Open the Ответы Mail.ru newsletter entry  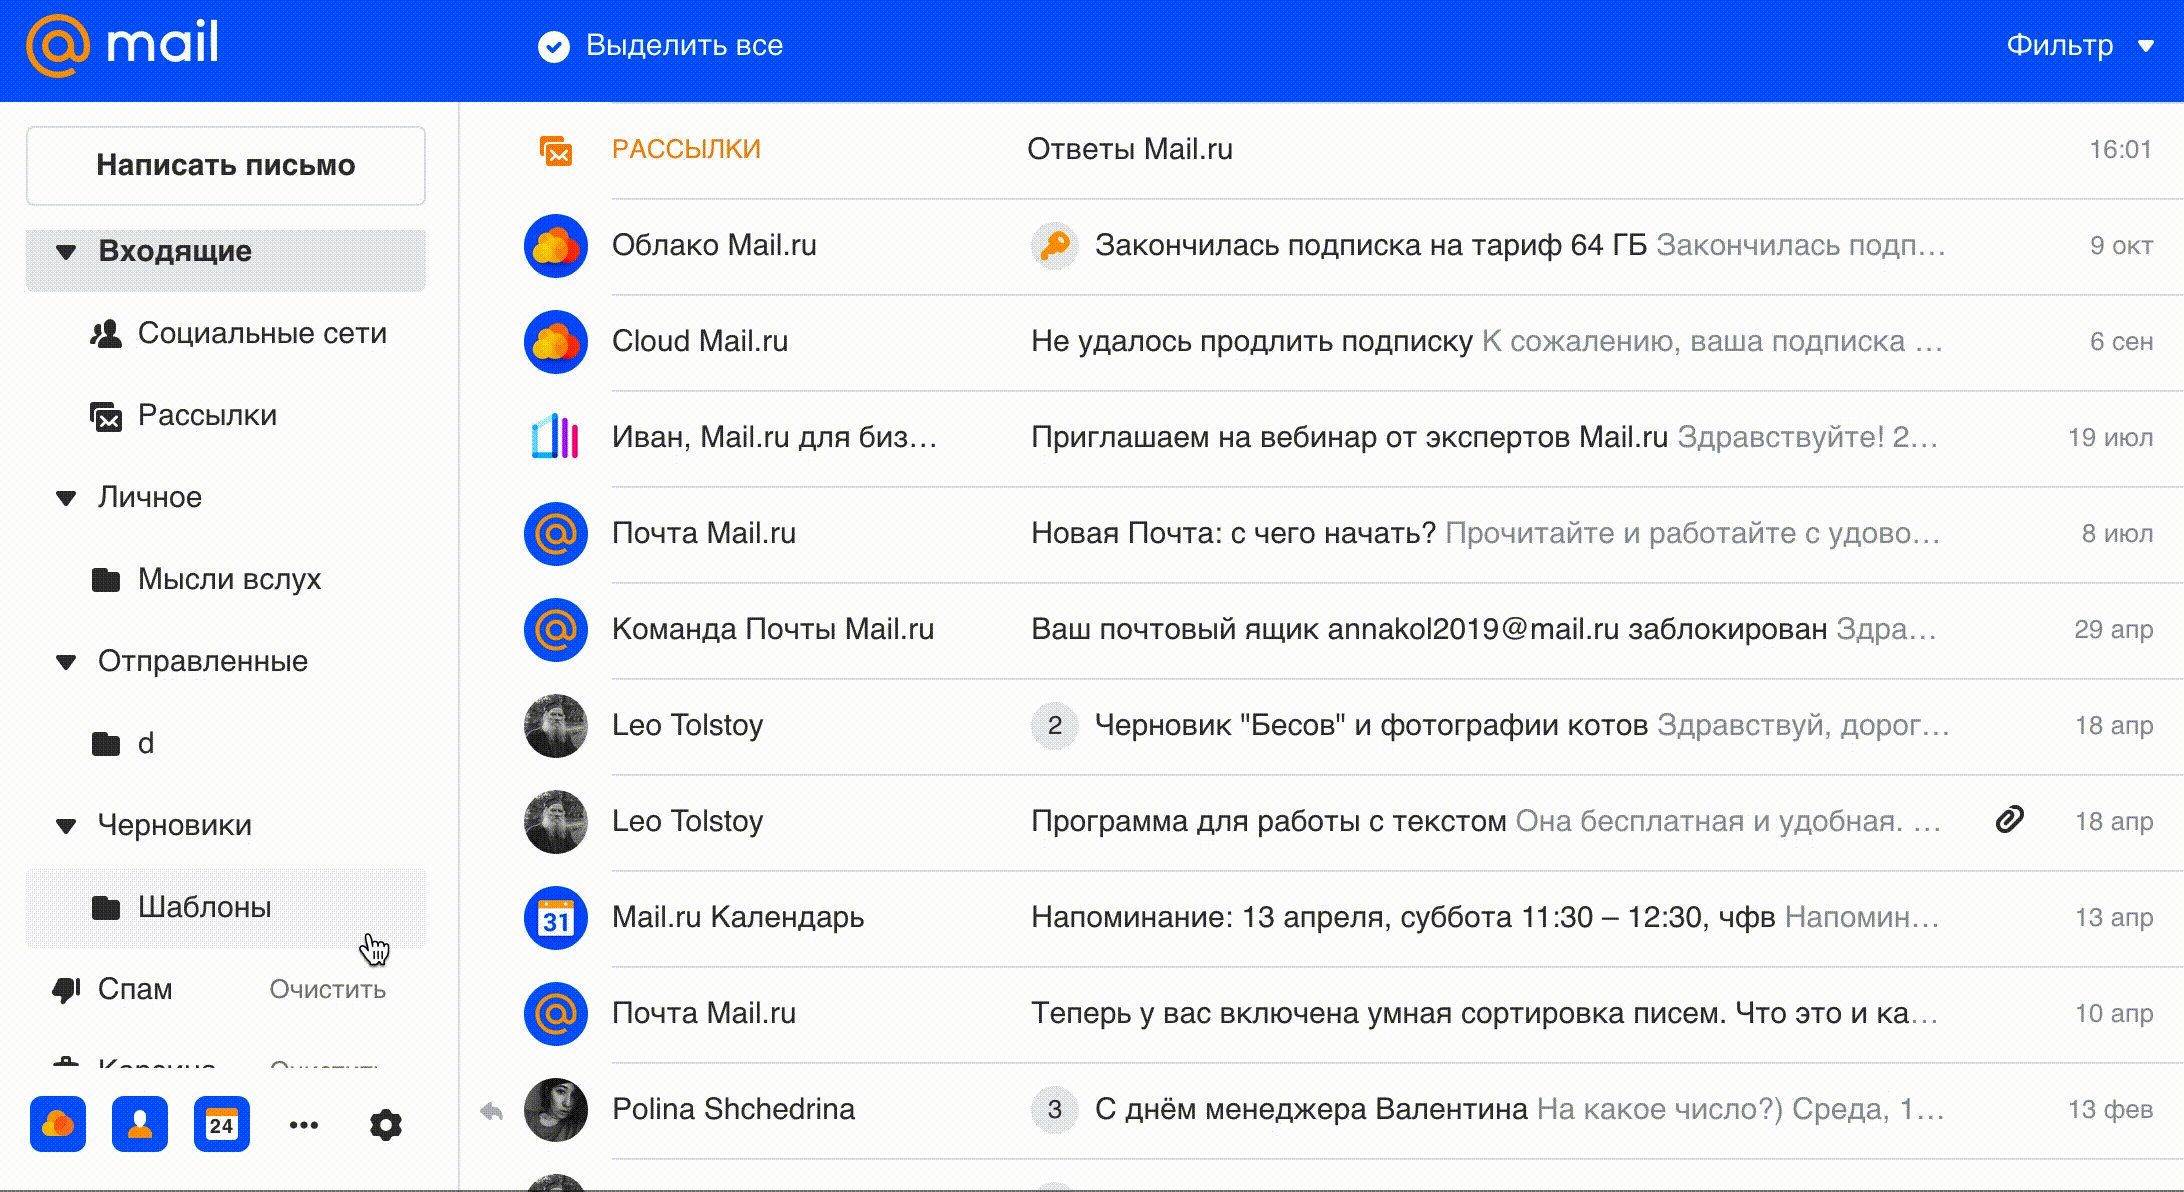(x=1130, y=149)
